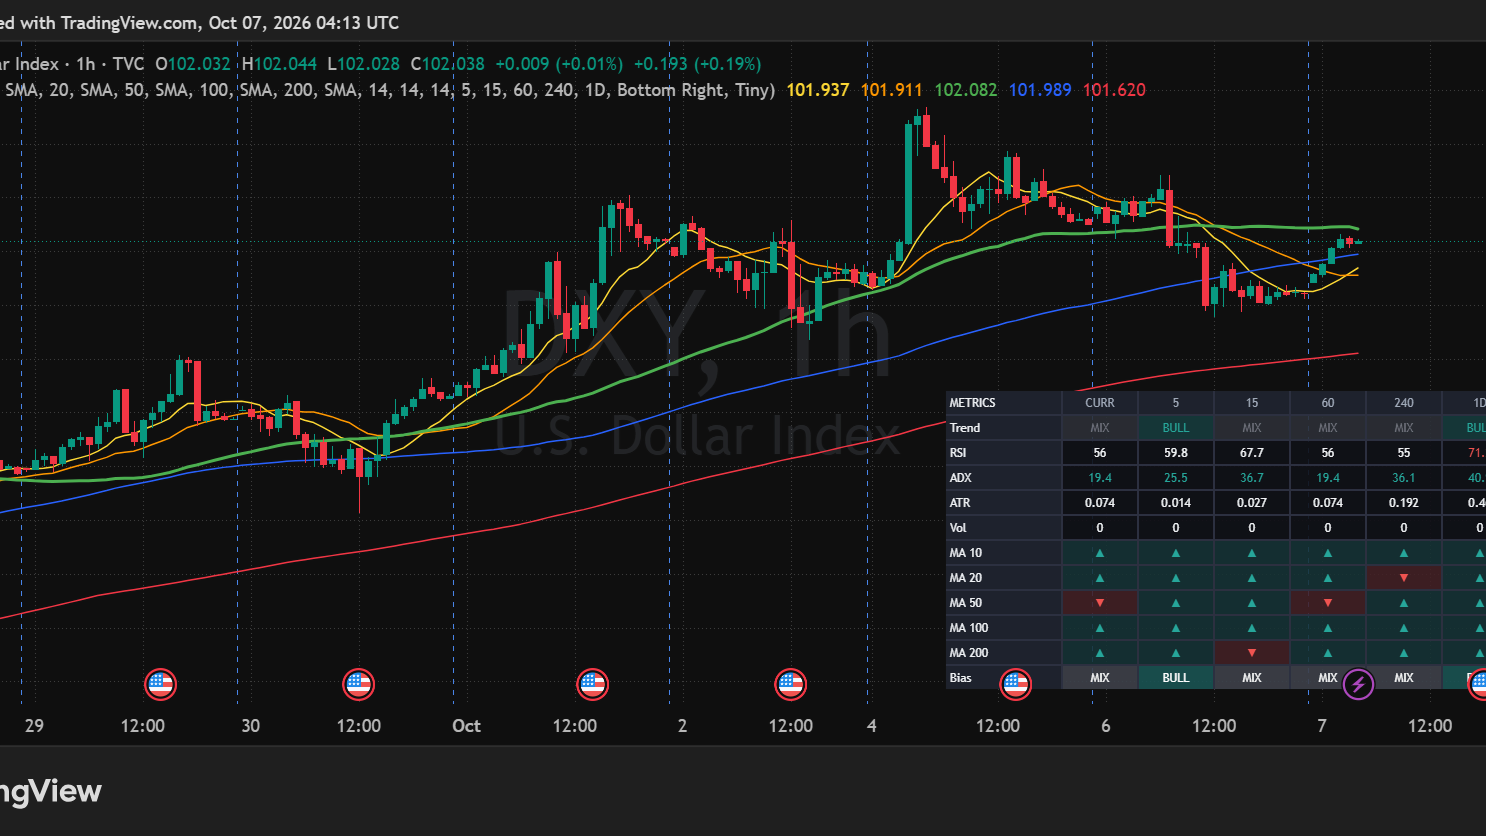The image size is (1486, 836).
Task: Click the orange SMA value 101.911
Action: click(x=892, y=90)
